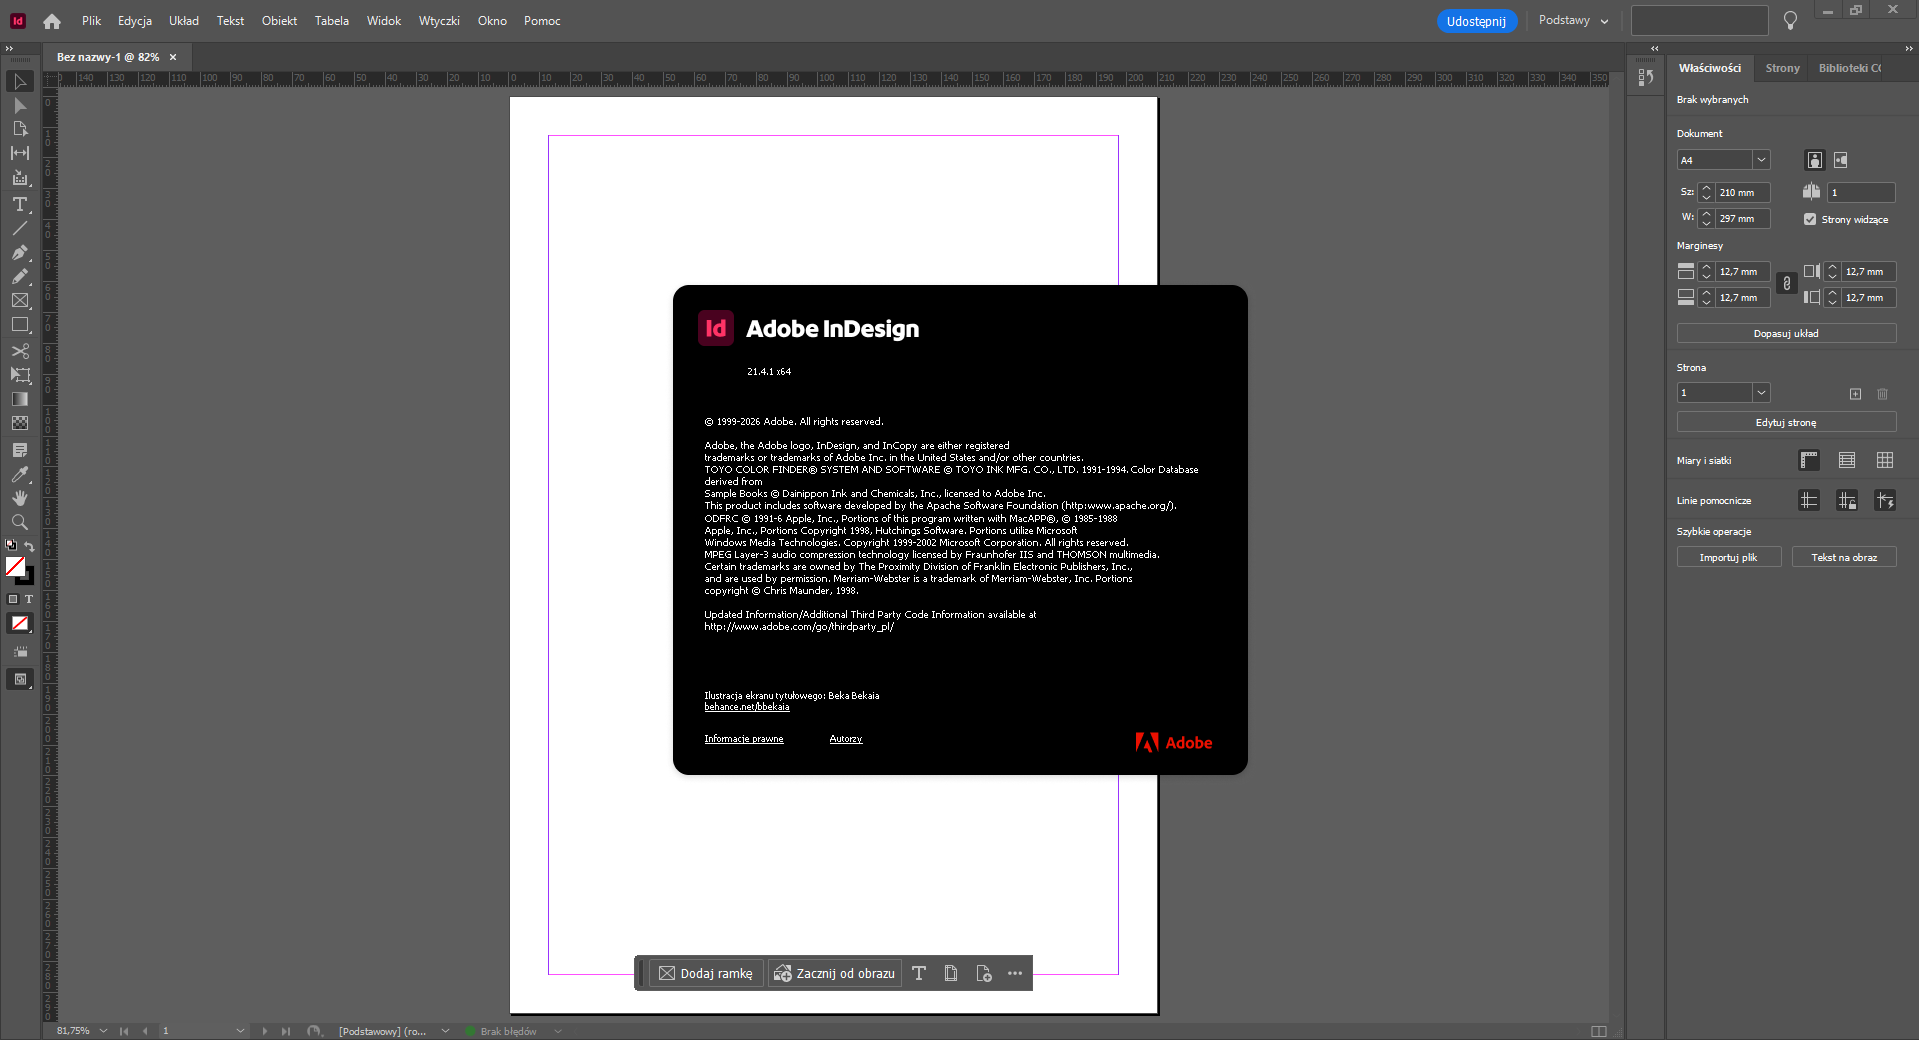Set portrait page orientation

1814,160
